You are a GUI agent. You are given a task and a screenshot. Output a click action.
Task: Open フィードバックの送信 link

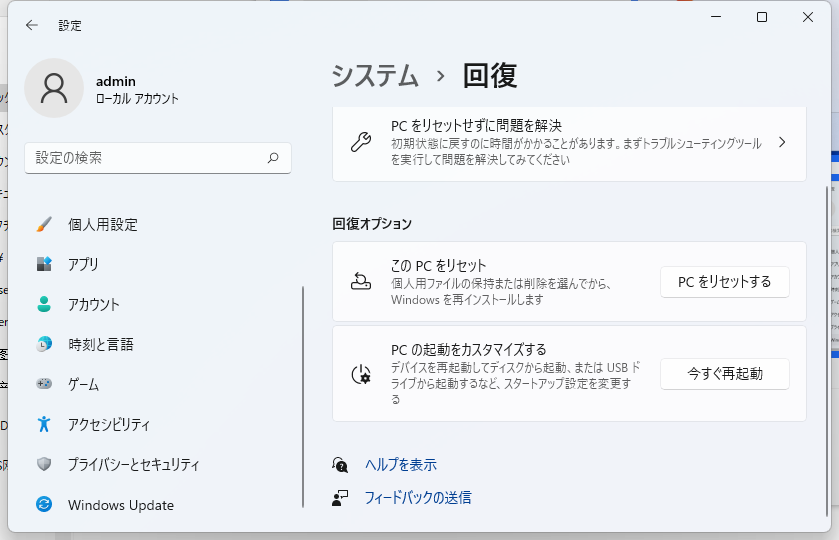418,498
